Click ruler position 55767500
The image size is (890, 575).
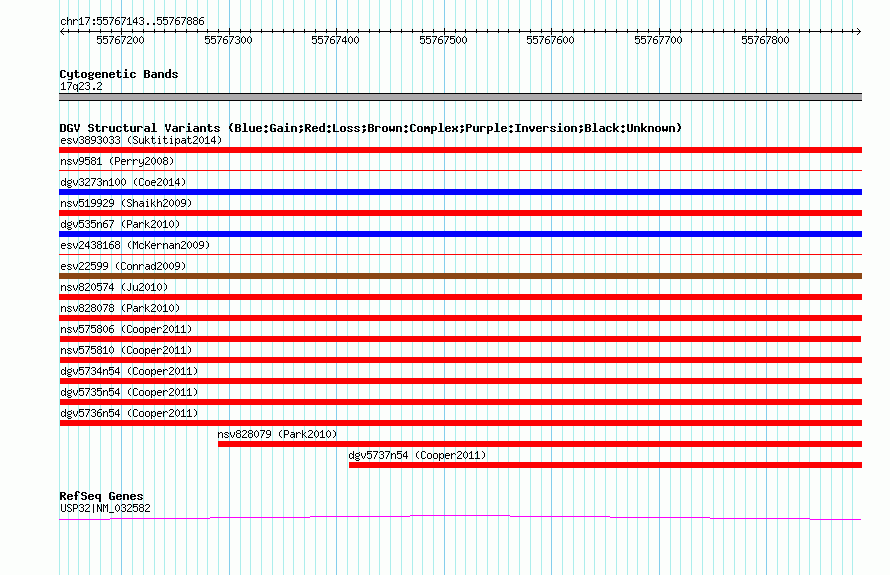(x=443, y=40)
